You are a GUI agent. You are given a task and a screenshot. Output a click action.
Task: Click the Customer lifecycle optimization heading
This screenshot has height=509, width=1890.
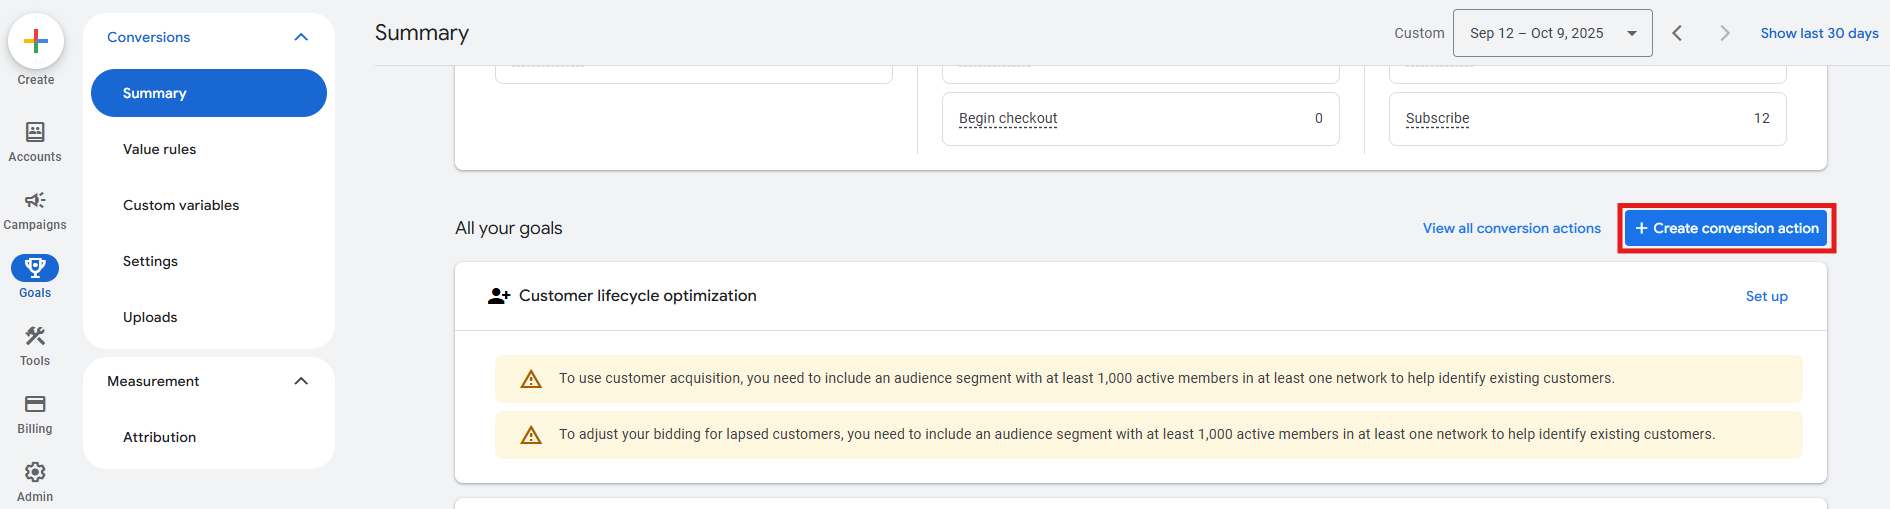[x=637, y=296]
